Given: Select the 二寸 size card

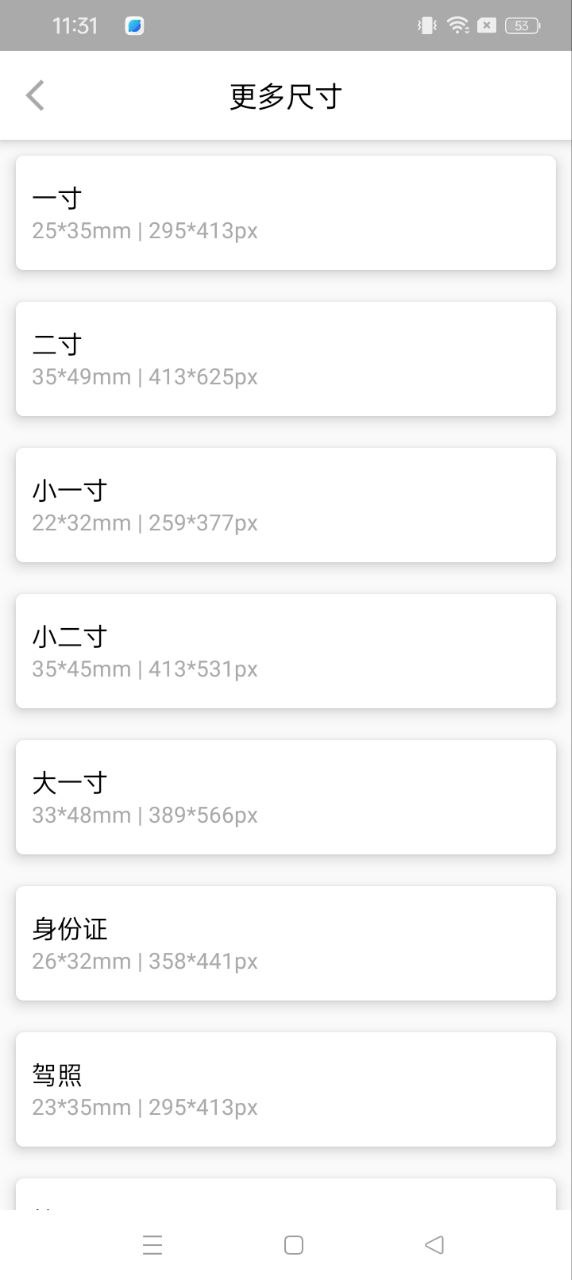Looking at the screenshot, I should coord(286,358).
